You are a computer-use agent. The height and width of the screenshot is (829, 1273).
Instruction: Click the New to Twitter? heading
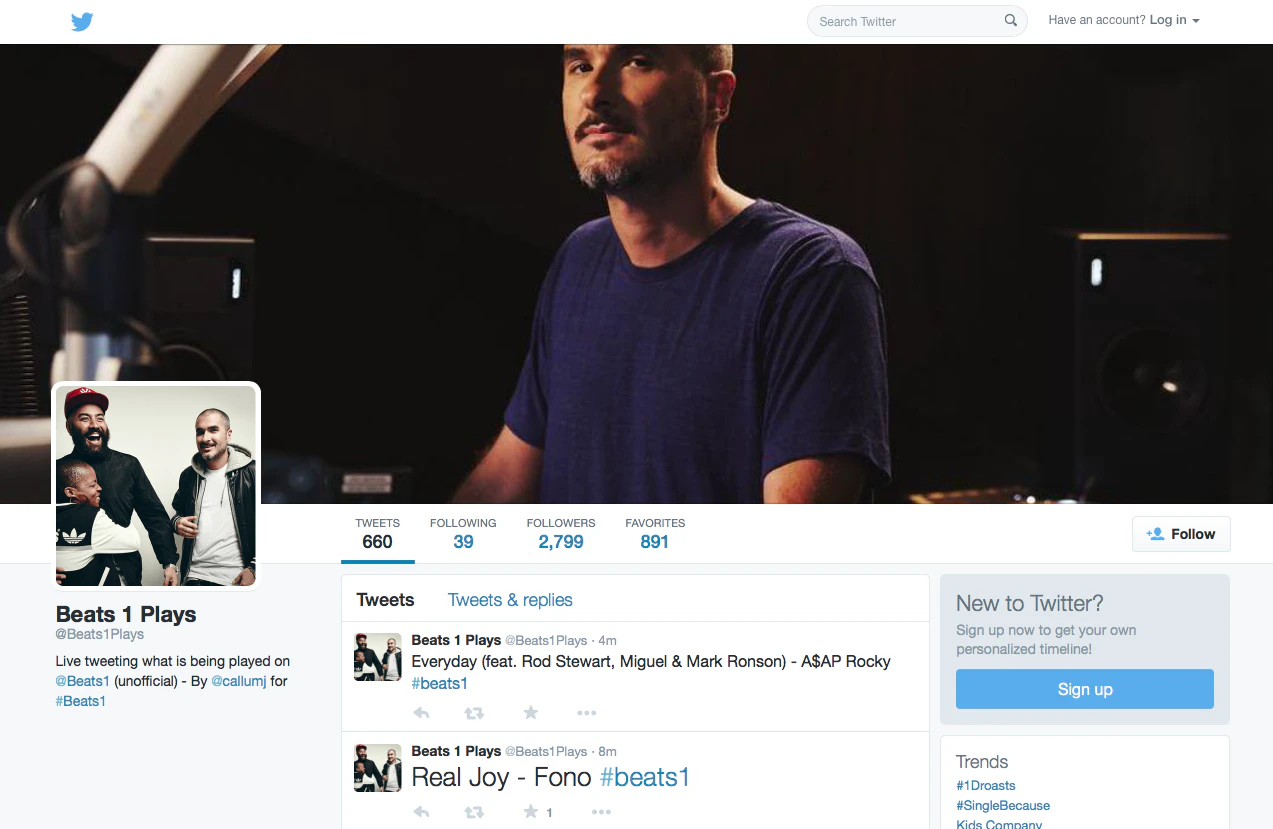(x=1030, y=603)
